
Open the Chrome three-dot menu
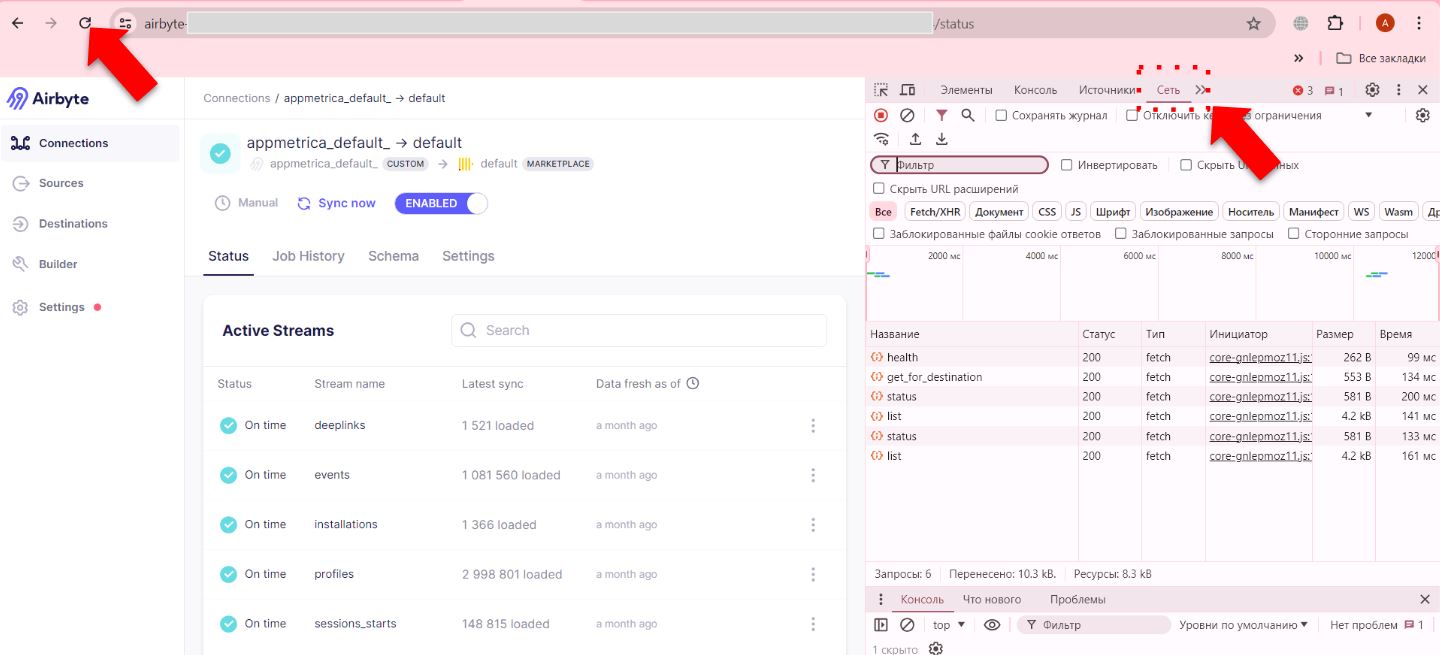click(1419, 23)
